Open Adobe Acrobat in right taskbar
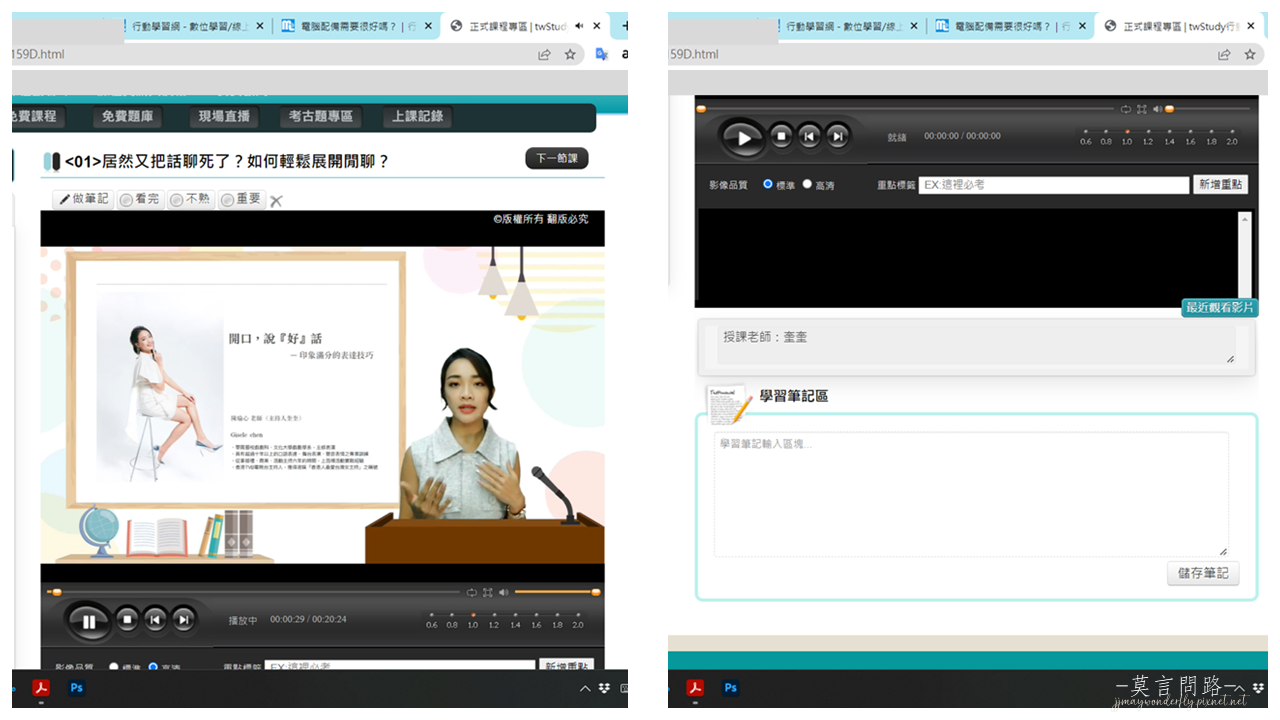 695,687
